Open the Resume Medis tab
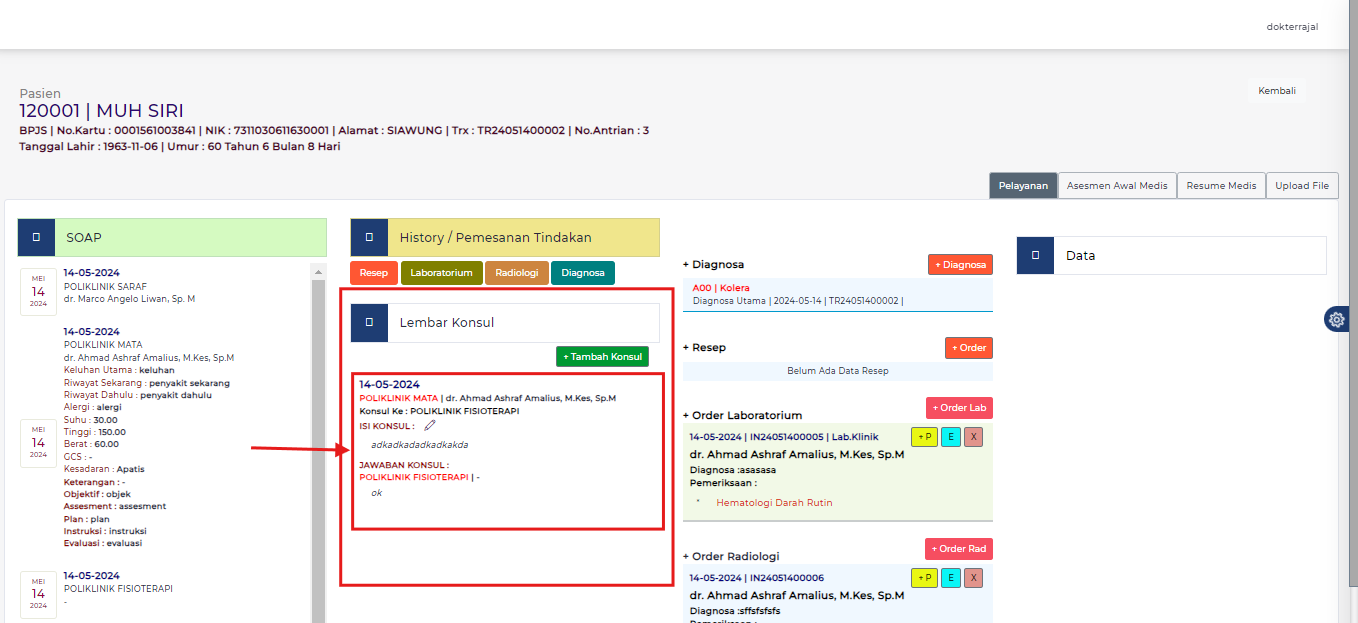Screen dimensions: 1358x623 click(1221, 186)
